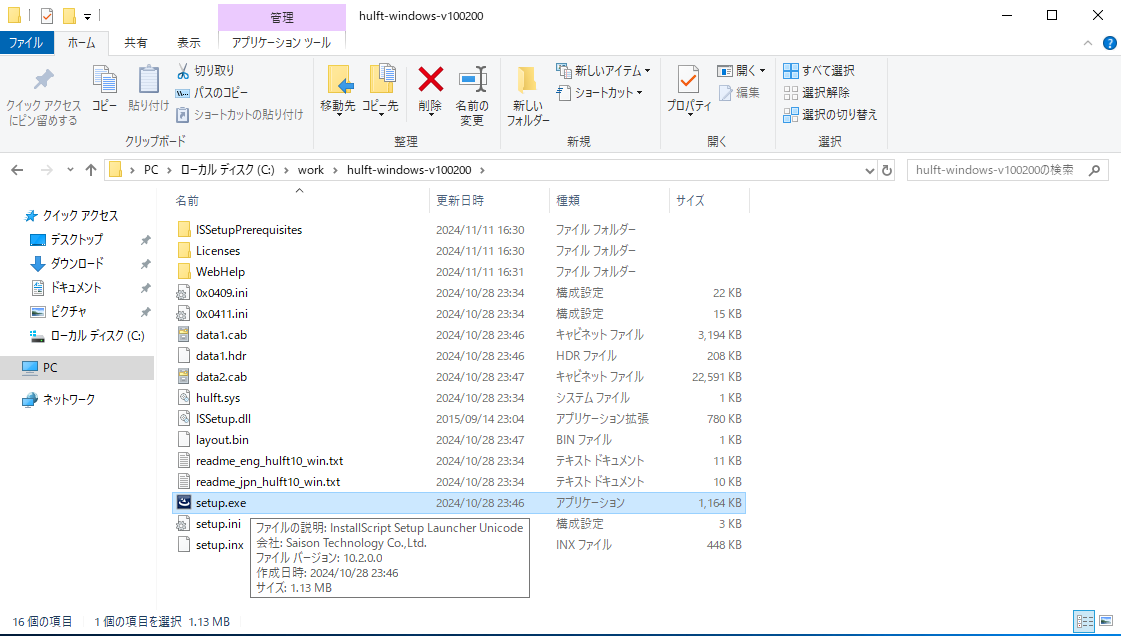Collapse the ribbon with the chevron
Image resolution: width=1121 pixels, height=636 pixels.
click(1087, 43)
